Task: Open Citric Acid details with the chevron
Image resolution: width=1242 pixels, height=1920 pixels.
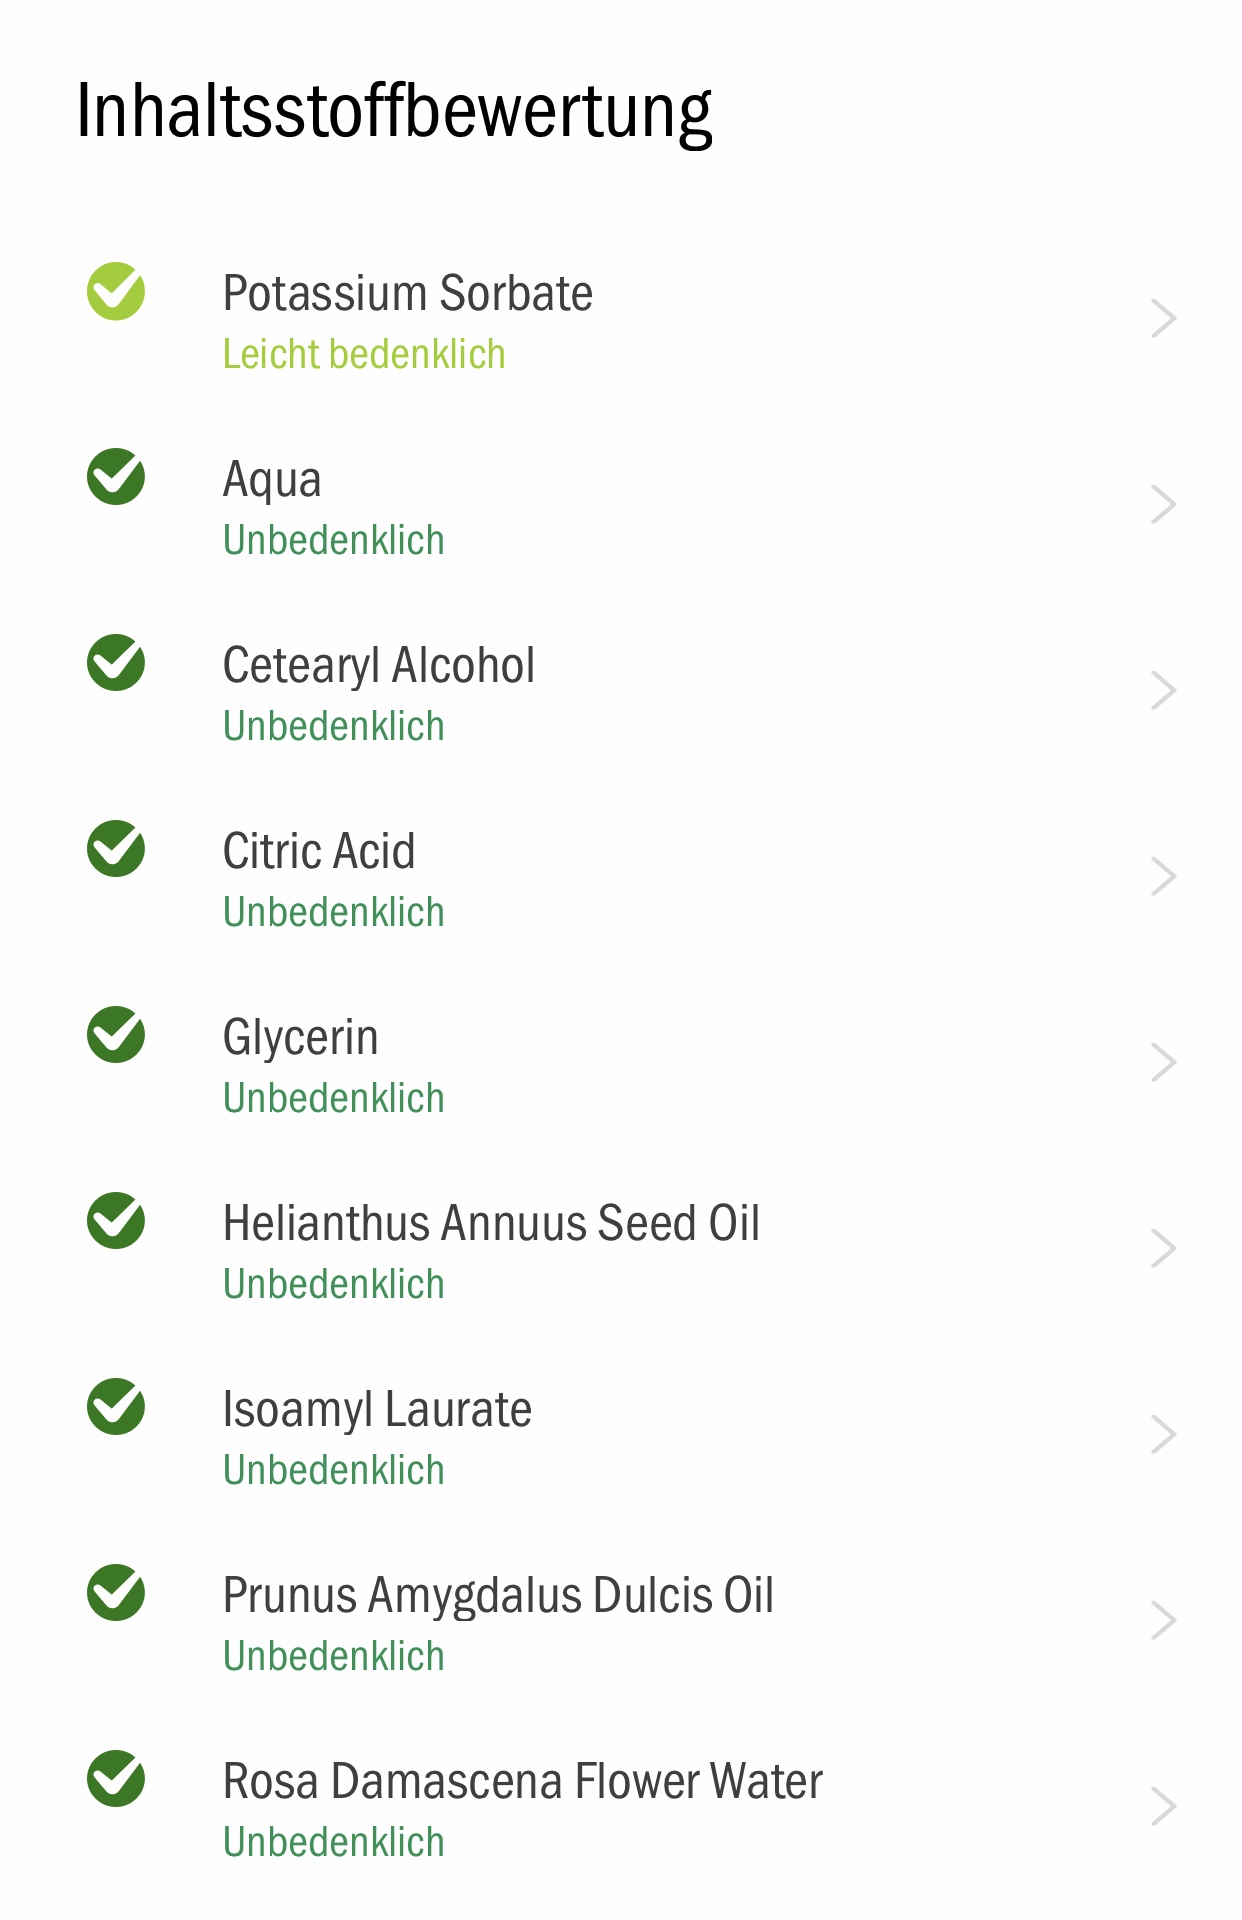Action: coord(1163,877)
